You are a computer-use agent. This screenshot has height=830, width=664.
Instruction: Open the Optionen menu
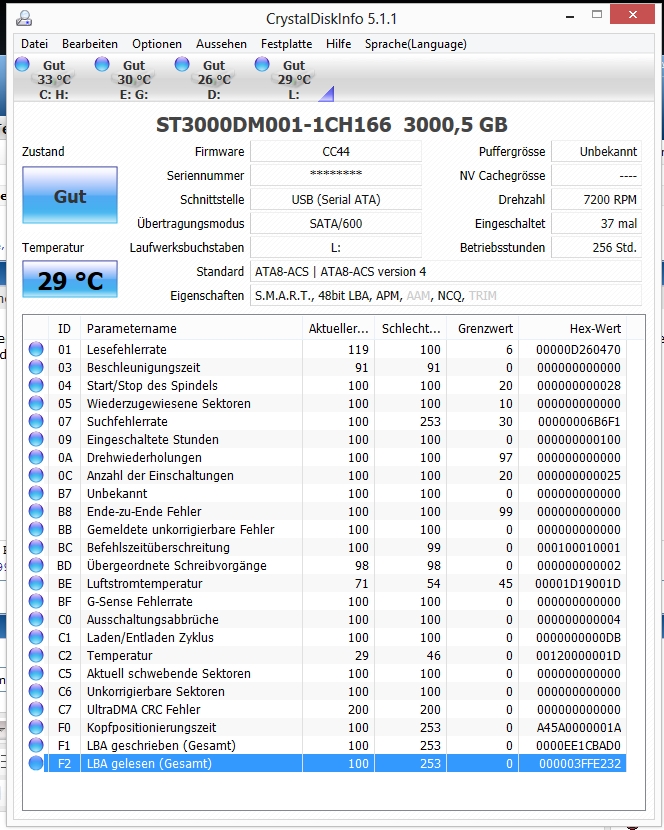tap(157, 44)
